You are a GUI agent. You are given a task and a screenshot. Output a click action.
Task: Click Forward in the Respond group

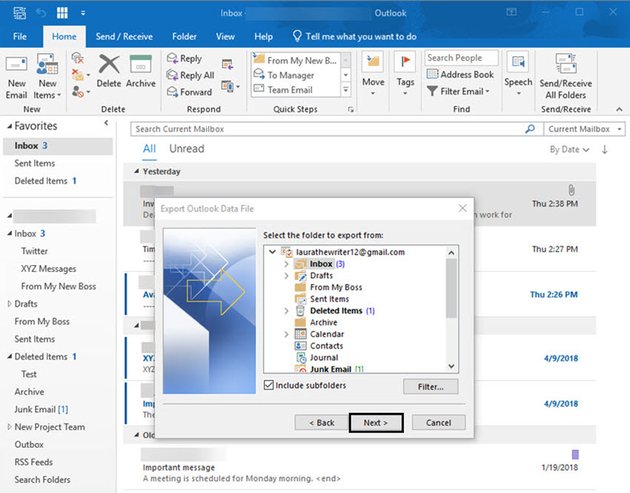190,92
